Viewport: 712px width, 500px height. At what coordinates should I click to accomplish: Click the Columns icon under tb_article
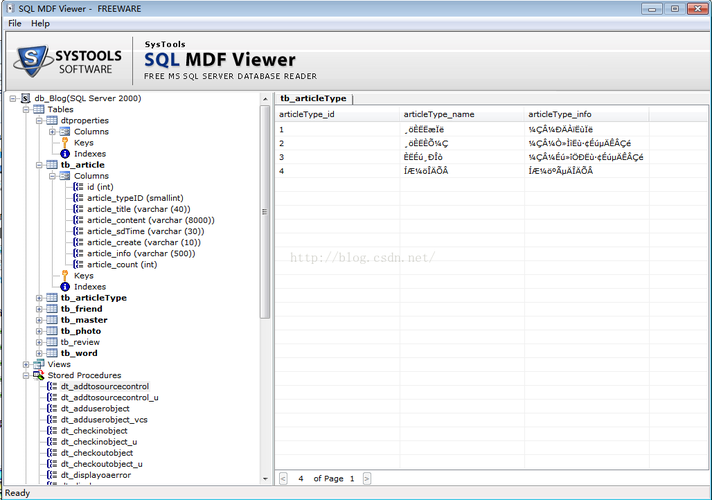[65, 176]
